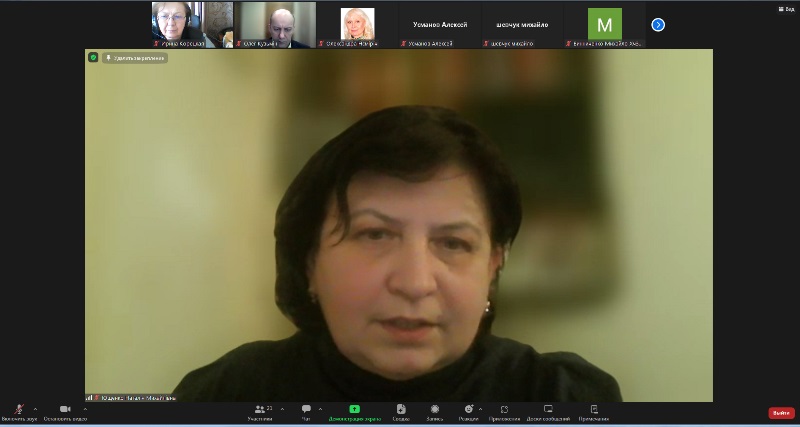Open audio options arrow beside microphone

(35, 409)
